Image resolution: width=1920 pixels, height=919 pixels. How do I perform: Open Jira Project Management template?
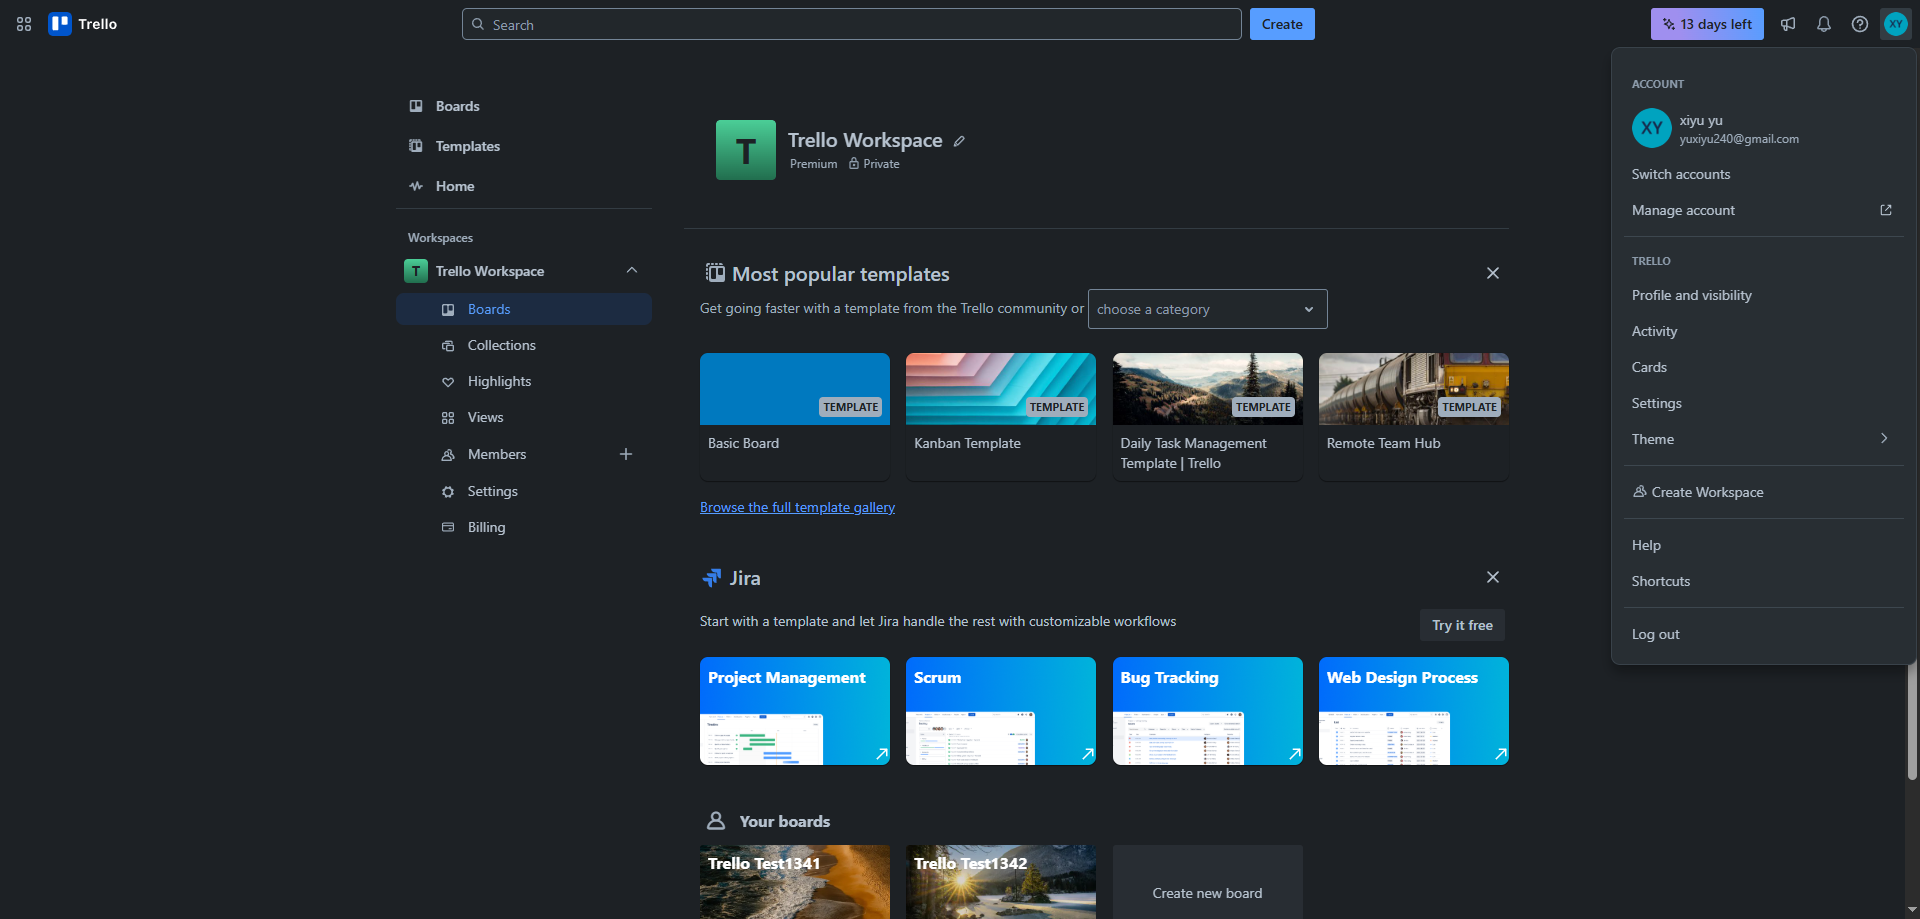pyautogui.click(x=795, y=711)
